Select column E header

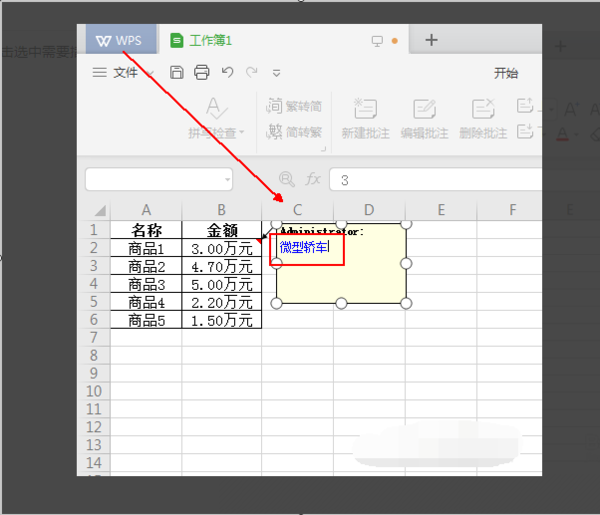[x=441, y=210]
